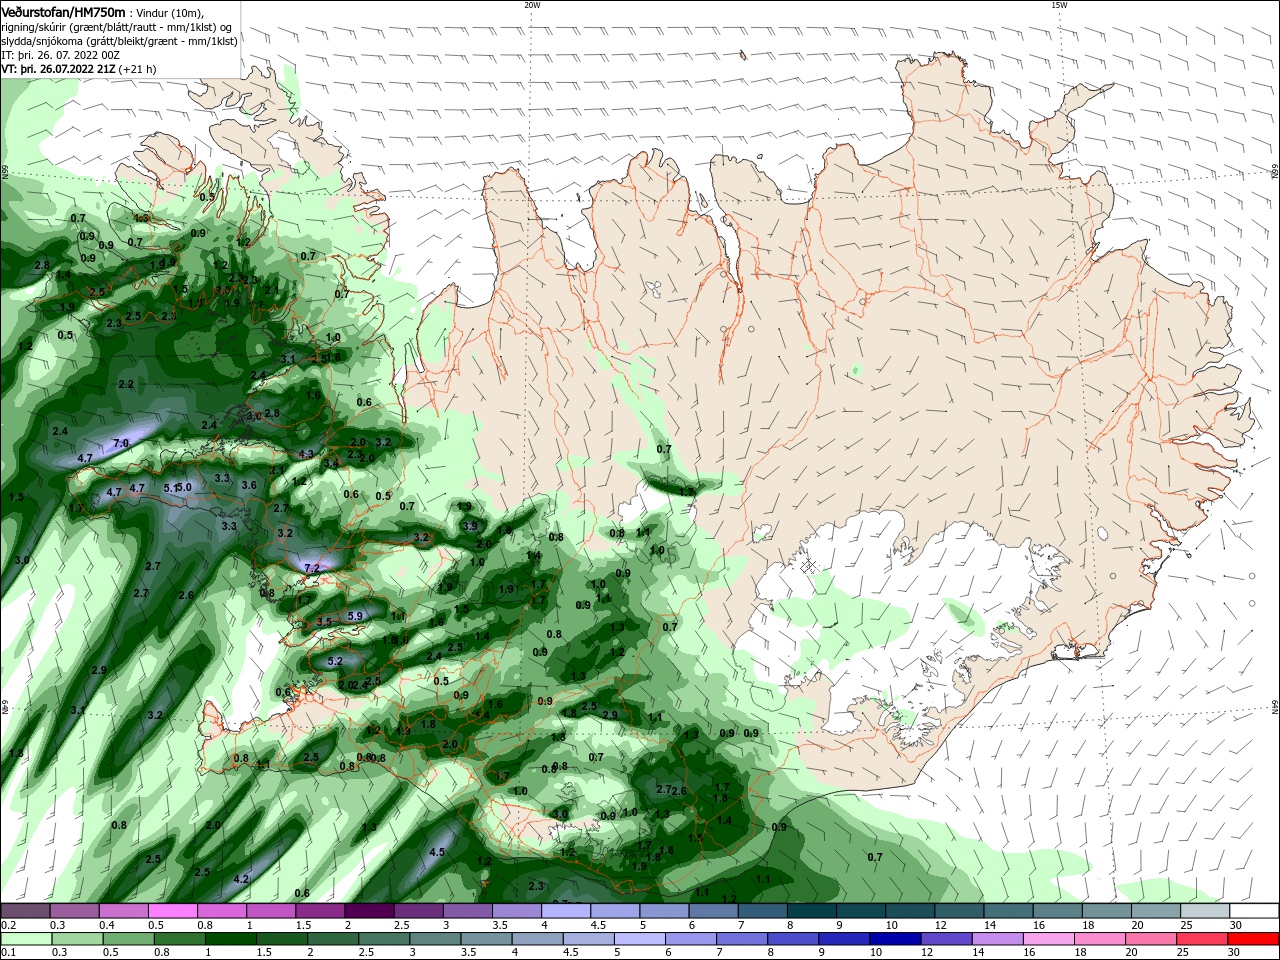Screen dimensions: 1280x960
Task: Pick the magenta 1.5–2 swatch in the upper legend row
Action: tap(319, 911)
